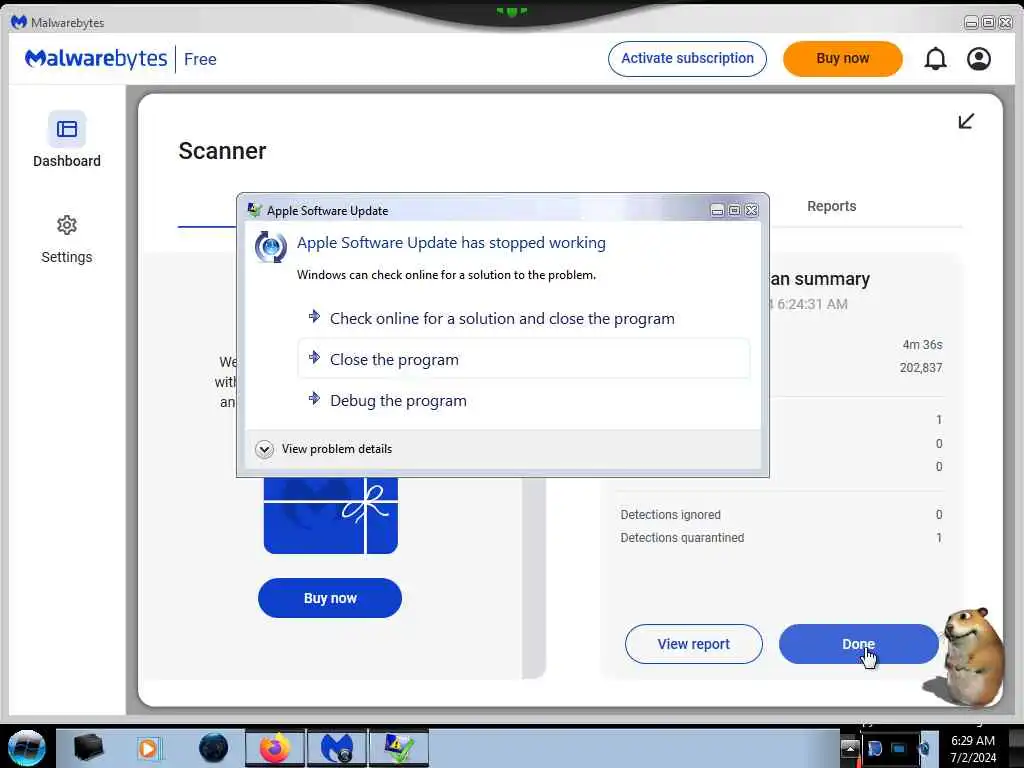Click the Apple Software Update dialog icon
The height and width of the screenshot is (768, 1024).
(x=270, y=247)
